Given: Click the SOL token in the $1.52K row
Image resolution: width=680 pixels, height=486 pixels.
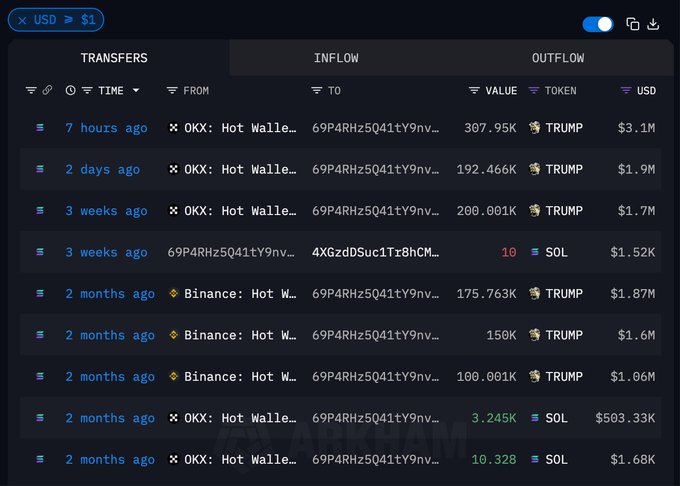Looking at the screenshot, I should (556, 252).
